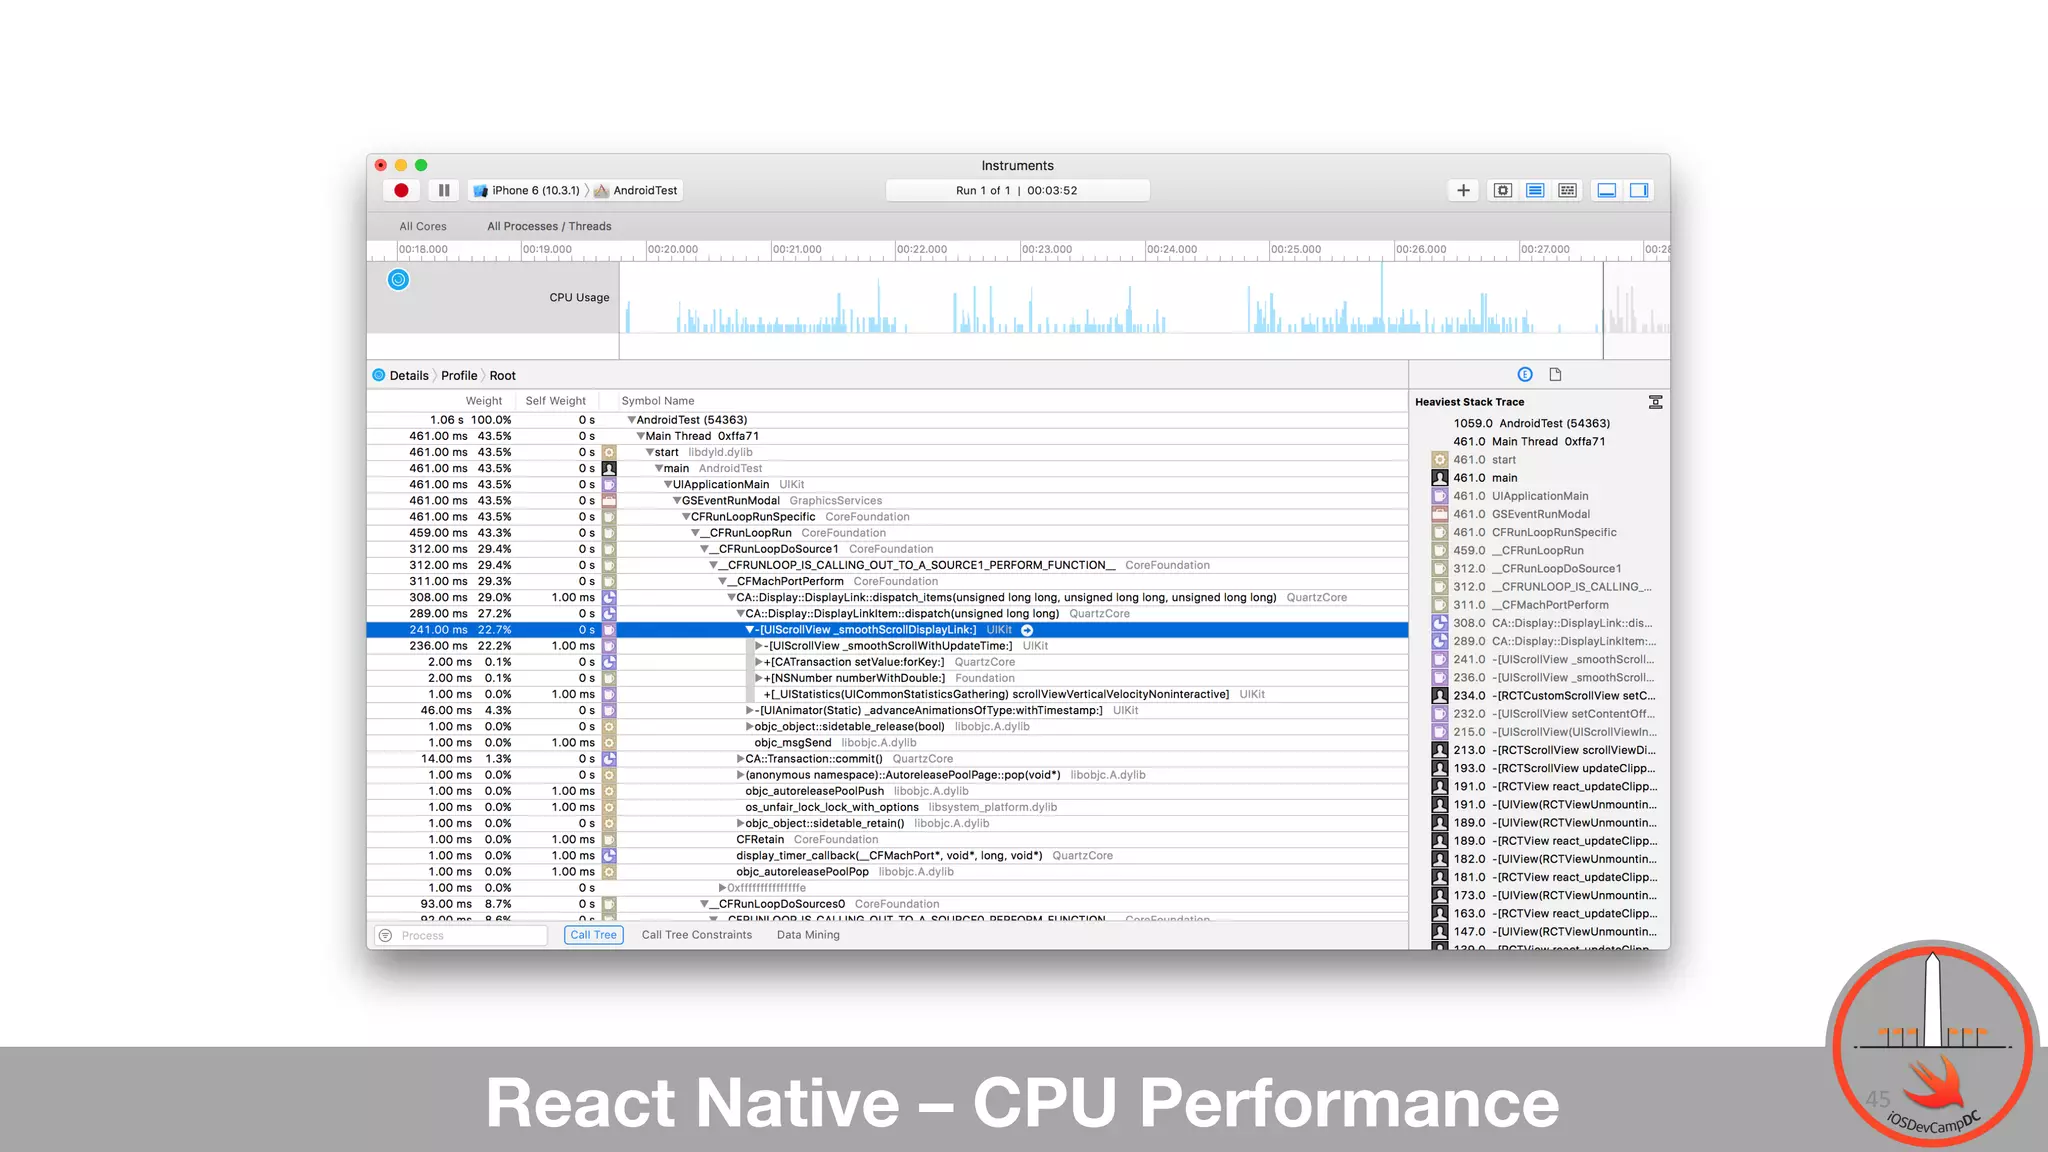Expand the CA::Transaction::commit() node
The image size is (2048, 1152).
click(740, 759)
